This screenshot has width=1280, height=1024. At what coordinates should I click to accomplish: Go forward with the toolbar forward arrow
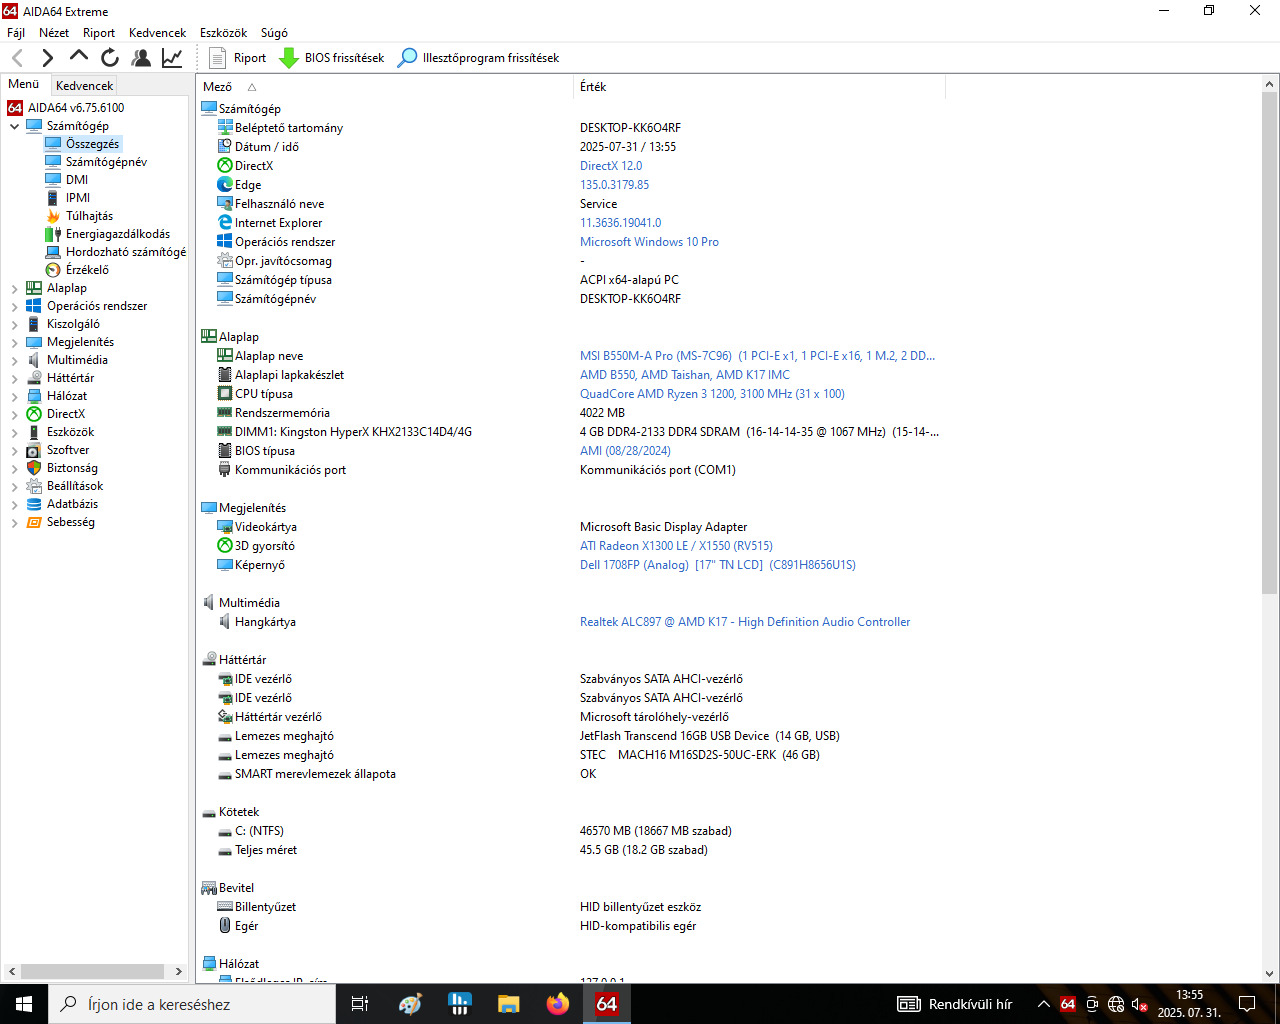(x=47, y=58)
